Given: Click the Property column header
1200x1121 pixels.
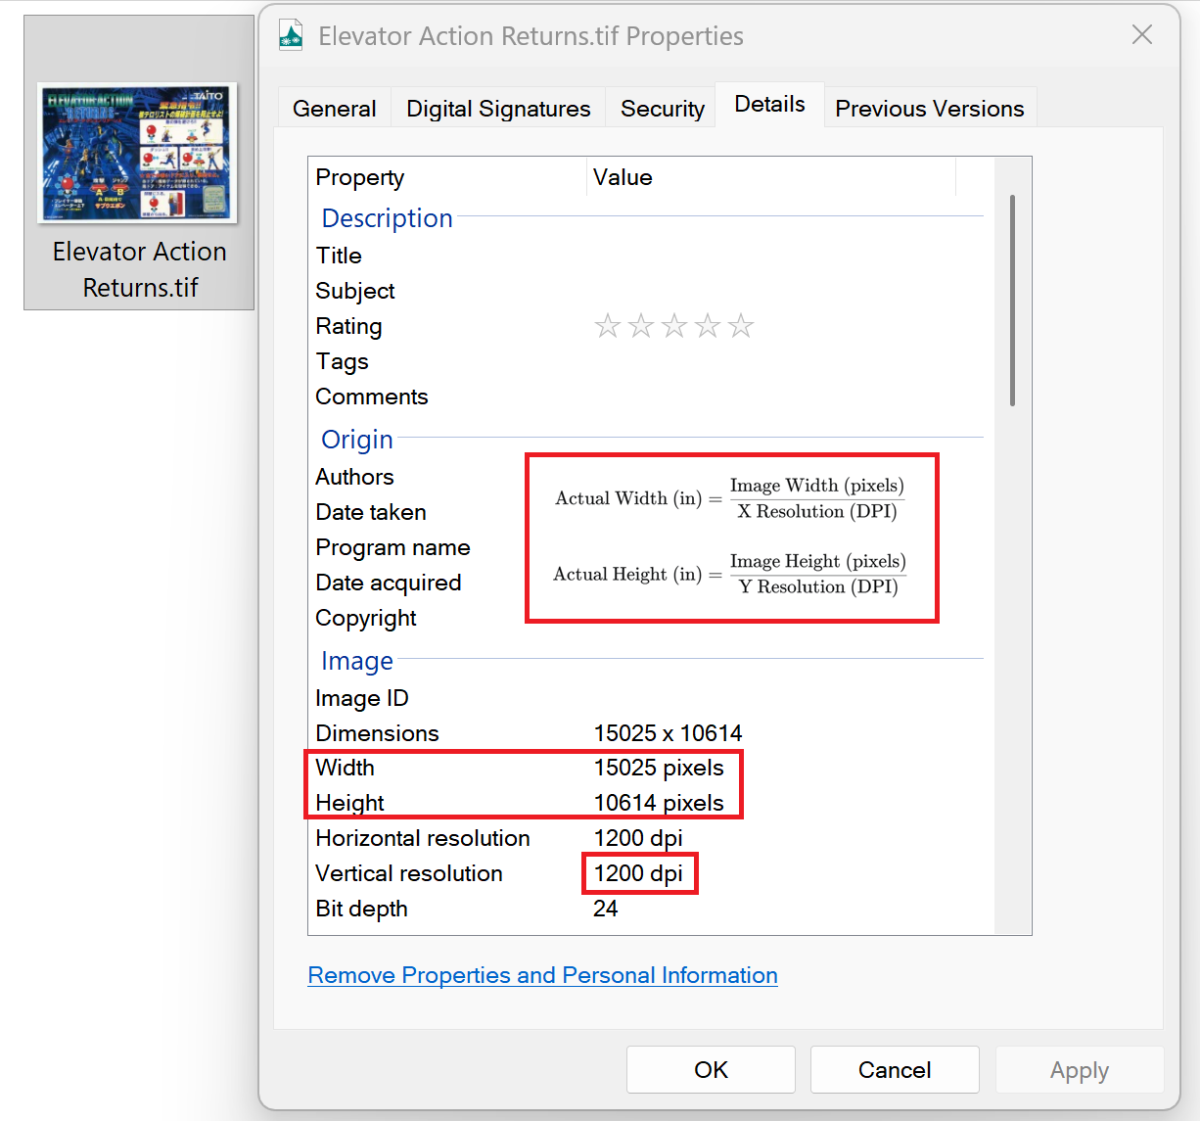Looking at the screenshot, I should (447, 177).
